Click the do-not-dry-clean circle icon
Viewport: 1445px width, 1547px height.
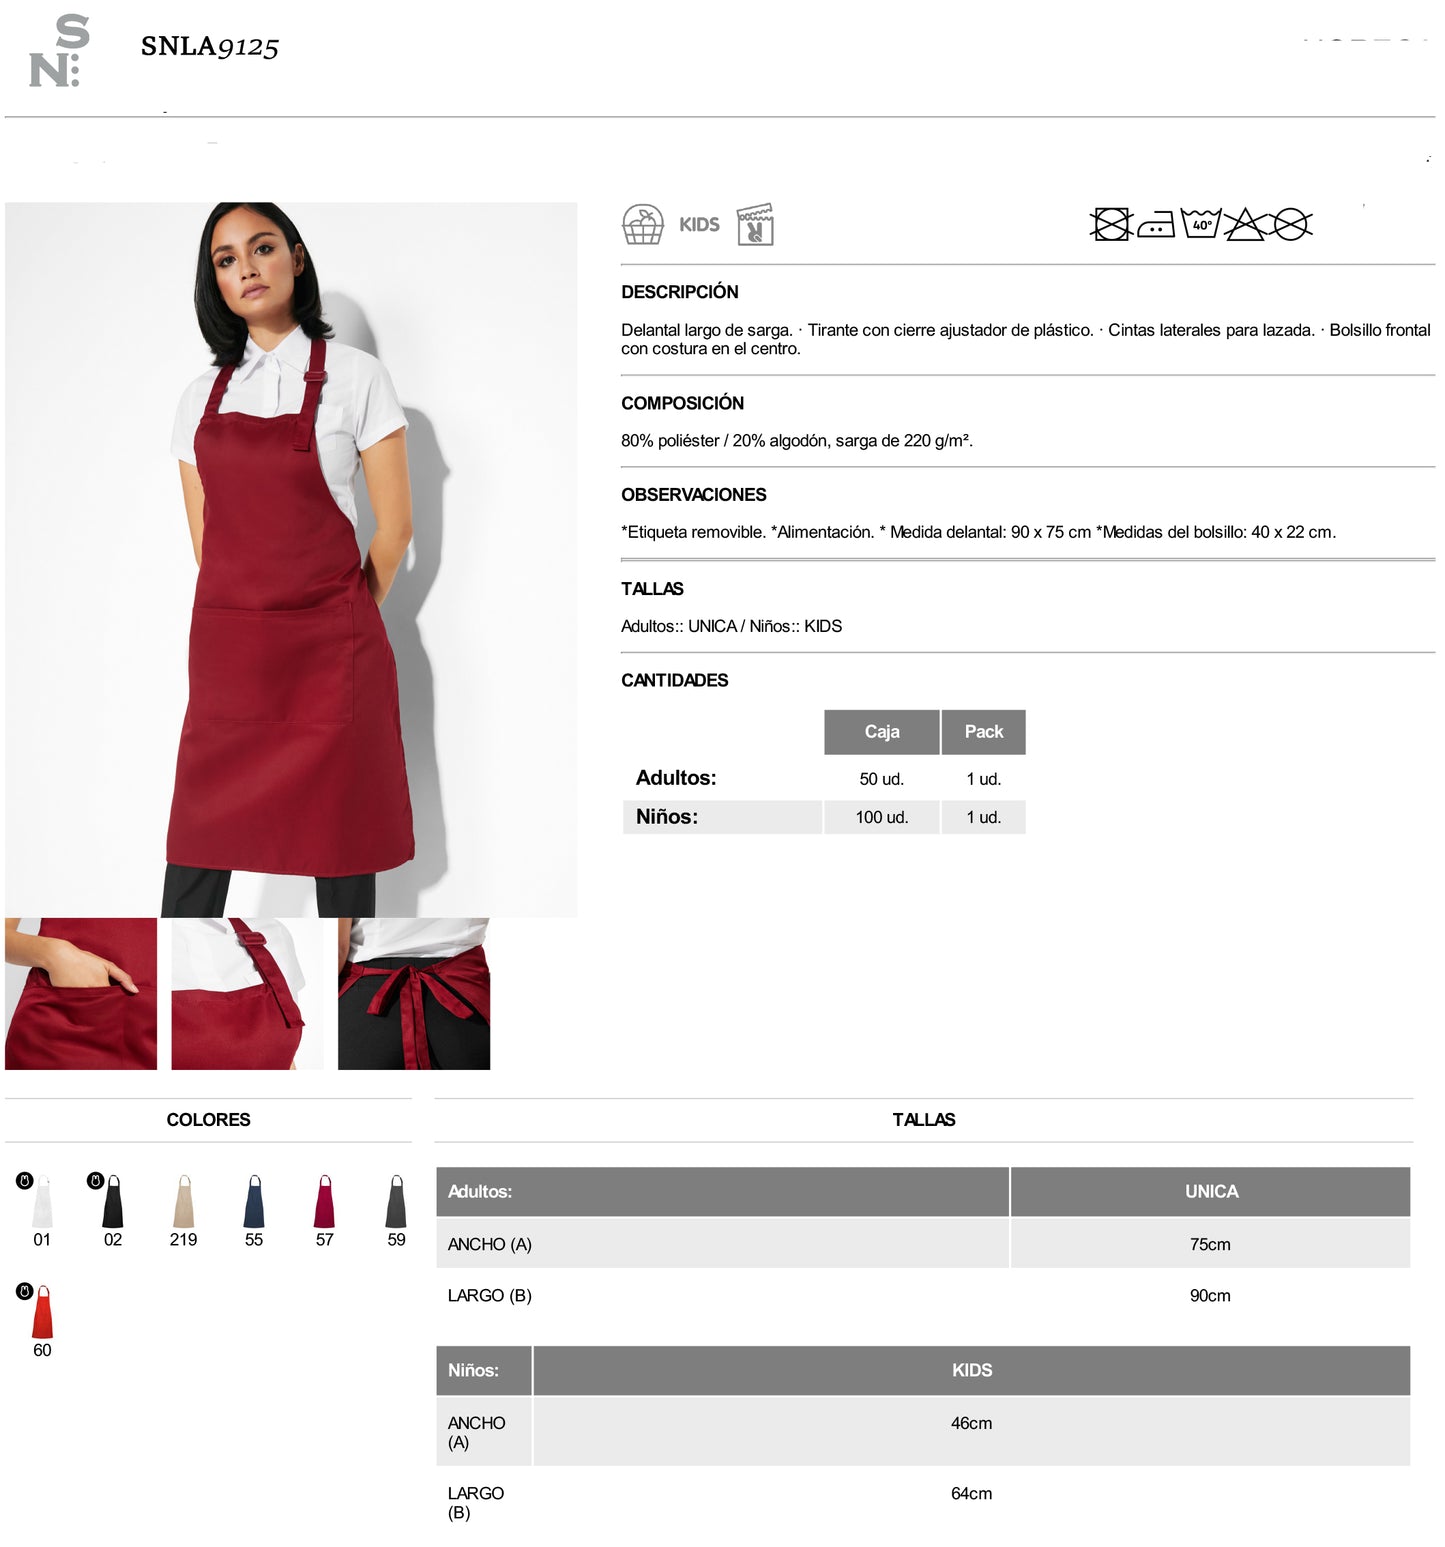pyautogui.click(x=1291, y=224)
